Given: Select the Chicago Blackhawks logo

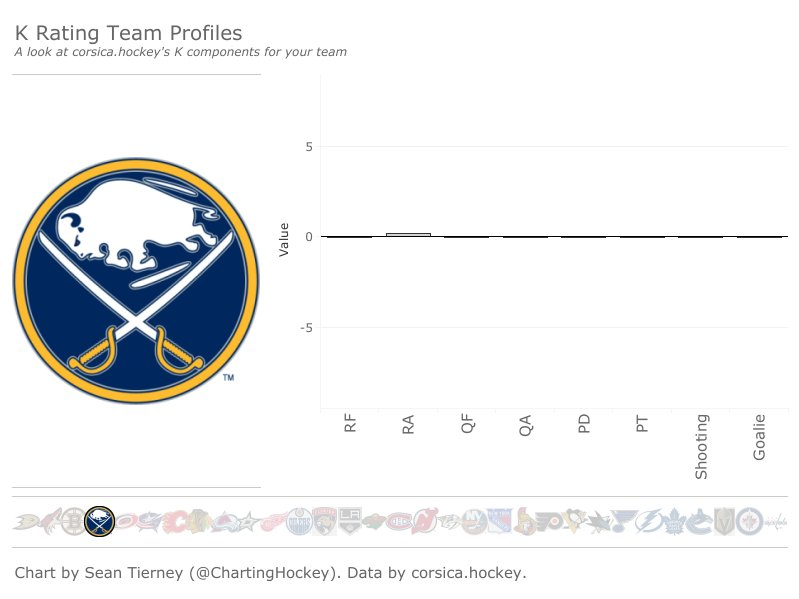Looking at the screenshot, I should click(198, 522).
